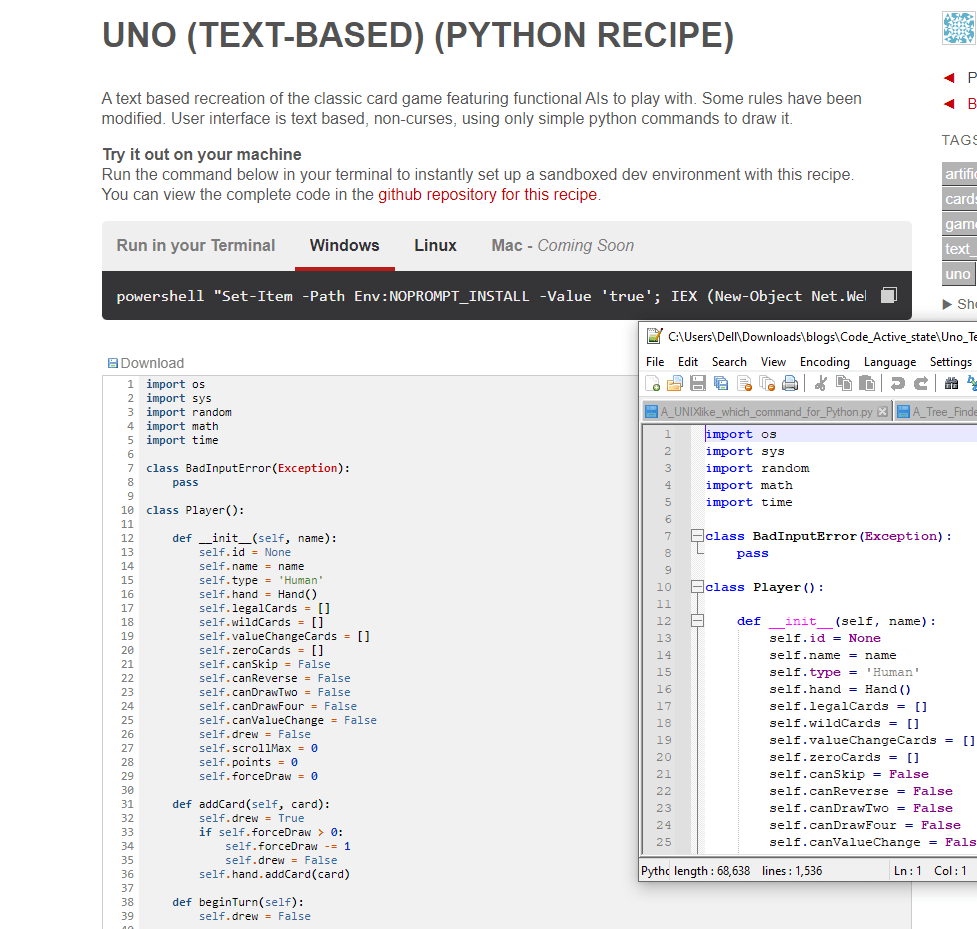Collapse the __init__ function fold marker
977x929 pixels.
click(696, 621)
